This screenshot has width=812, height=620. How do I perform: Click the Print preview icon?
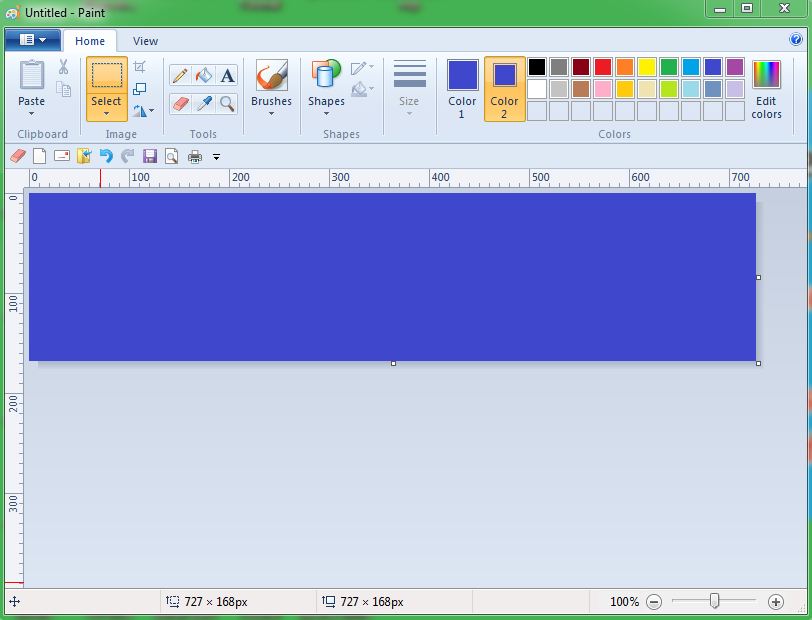pos(171,156)
